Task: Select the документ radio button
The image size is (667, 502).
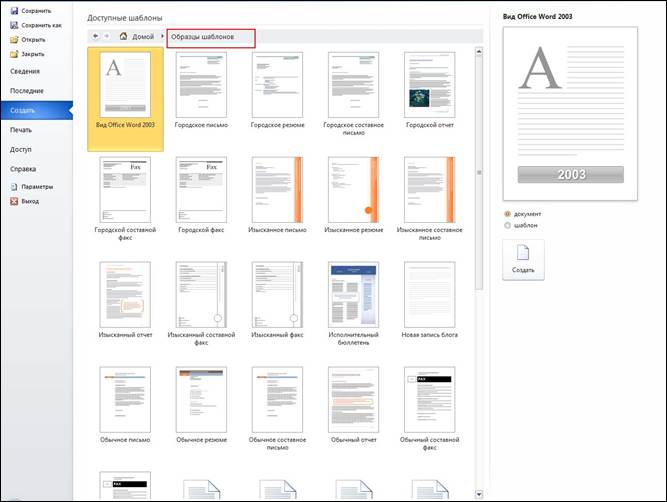Action: [x=507, y=214]
